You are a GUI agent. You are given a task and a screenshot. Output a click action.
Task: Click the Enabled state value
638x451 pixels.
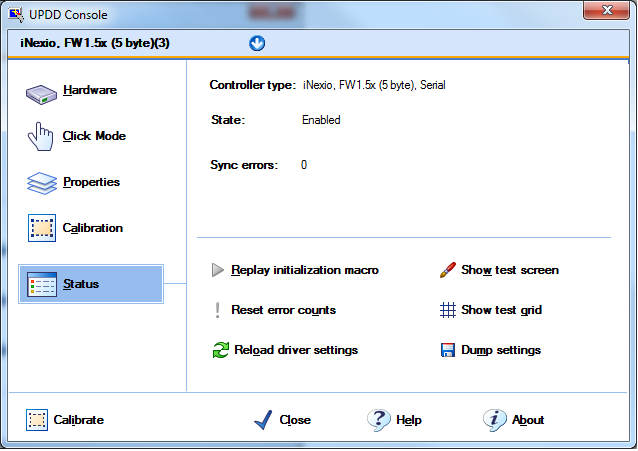coord(321,120)
